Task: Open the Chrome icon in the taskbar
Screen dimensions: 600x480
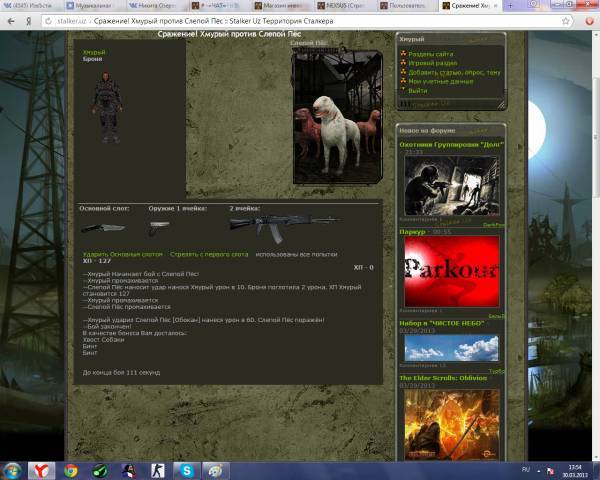Action: [x=71, y=469]
